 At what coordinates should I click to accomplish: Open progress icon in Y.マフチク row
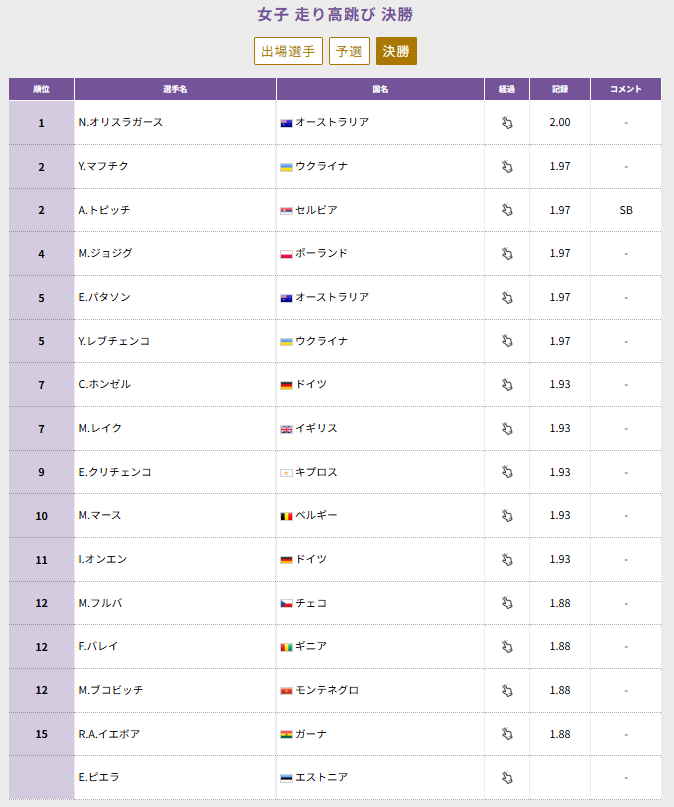tap(507, 167)
